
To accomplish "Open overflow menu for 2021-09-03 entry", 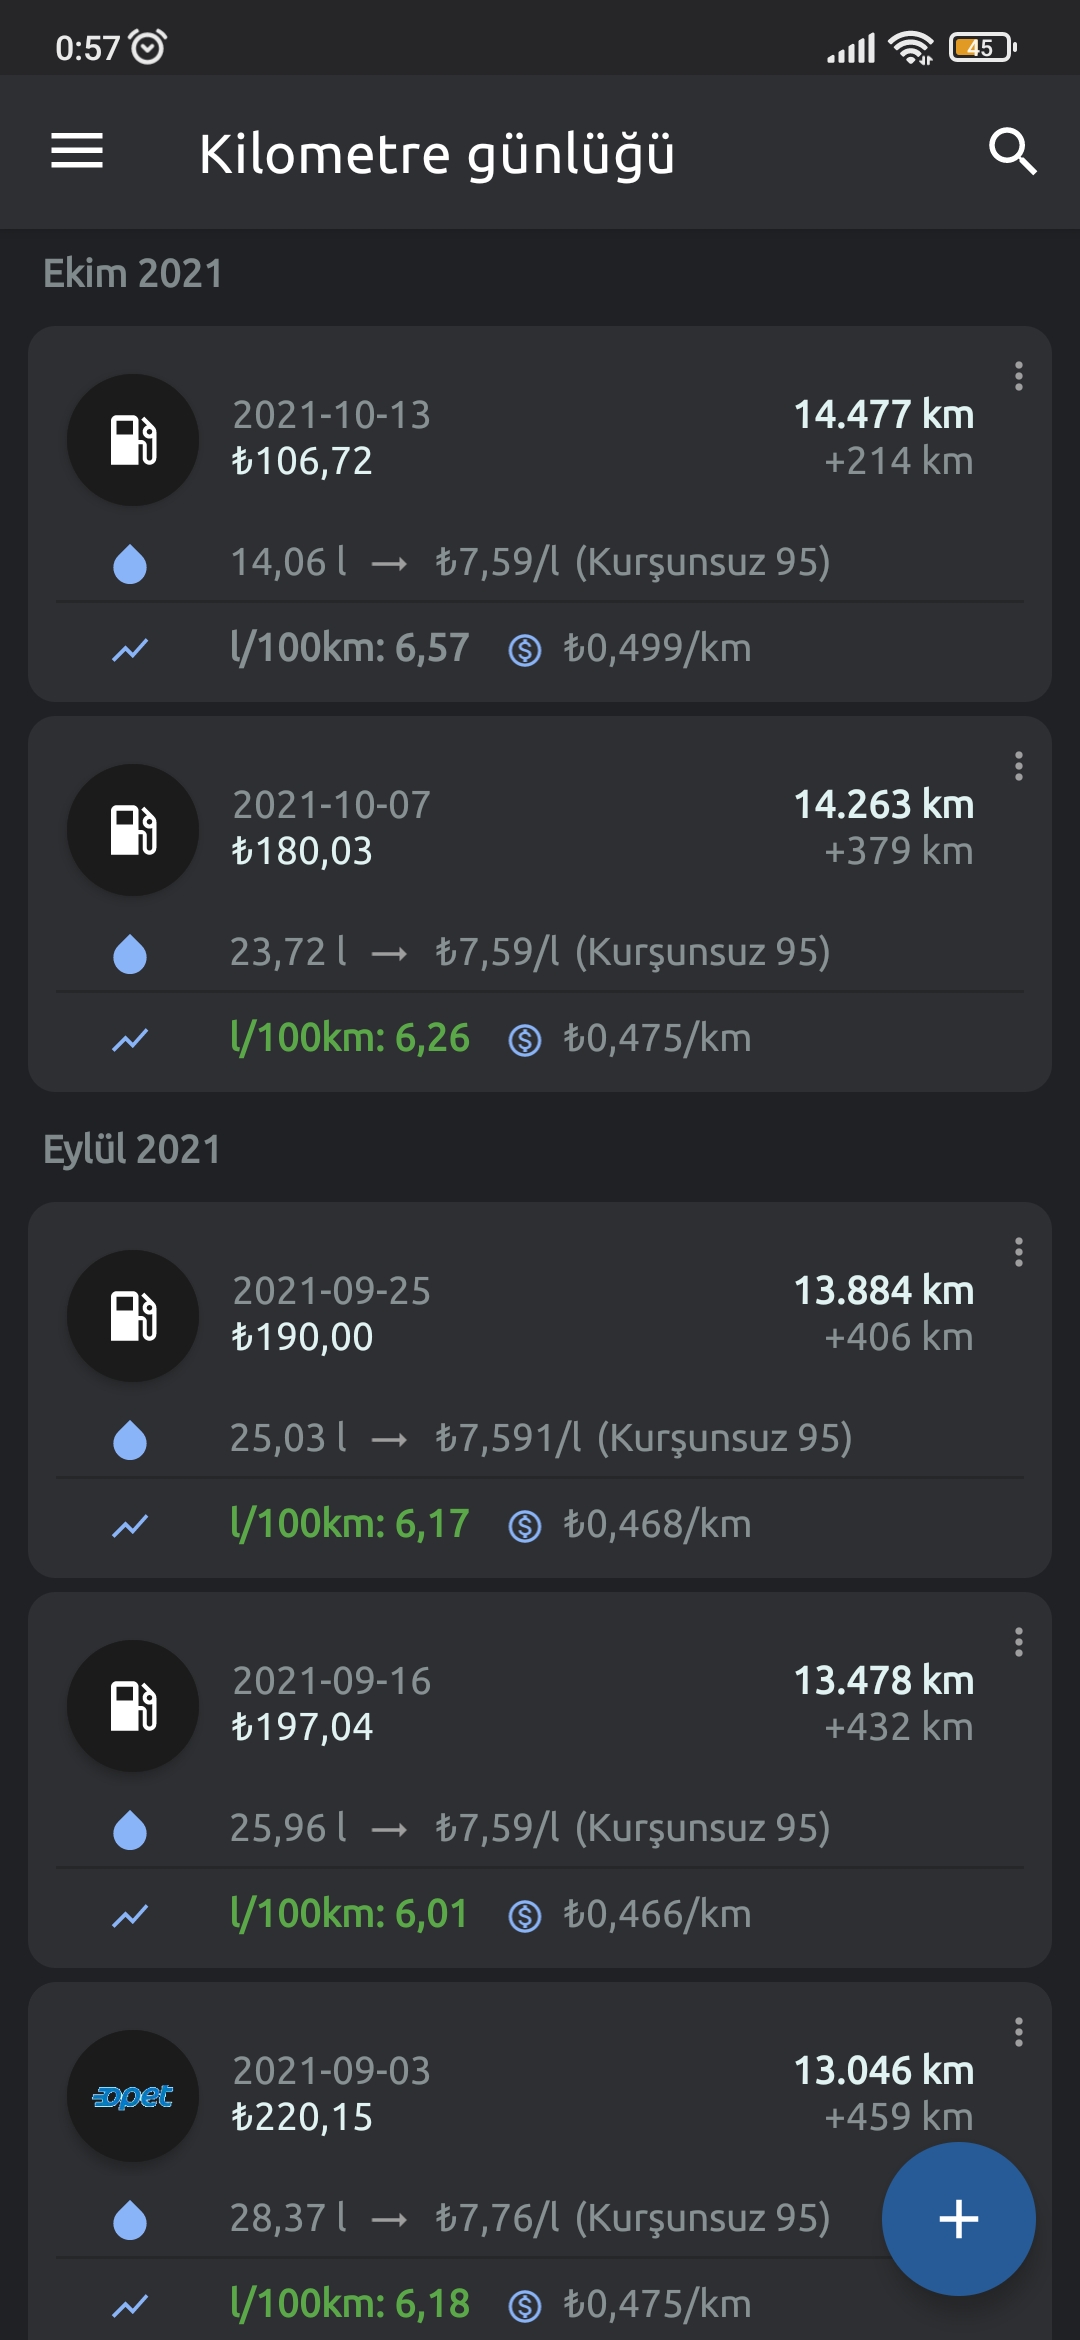I will pyautogui.click(x=1018, y=2033).
